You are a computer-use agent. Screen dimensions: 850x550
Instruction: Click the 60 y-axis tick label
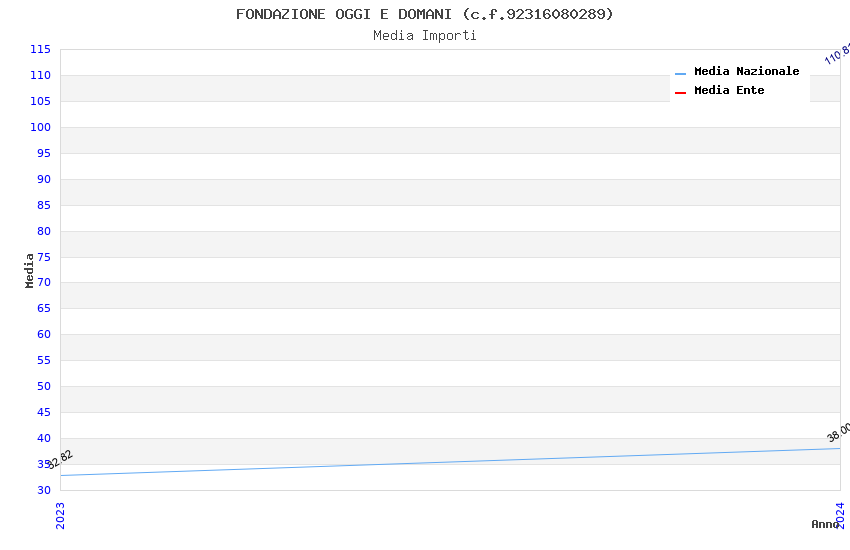pyautogui.click(x=44, y=334)
